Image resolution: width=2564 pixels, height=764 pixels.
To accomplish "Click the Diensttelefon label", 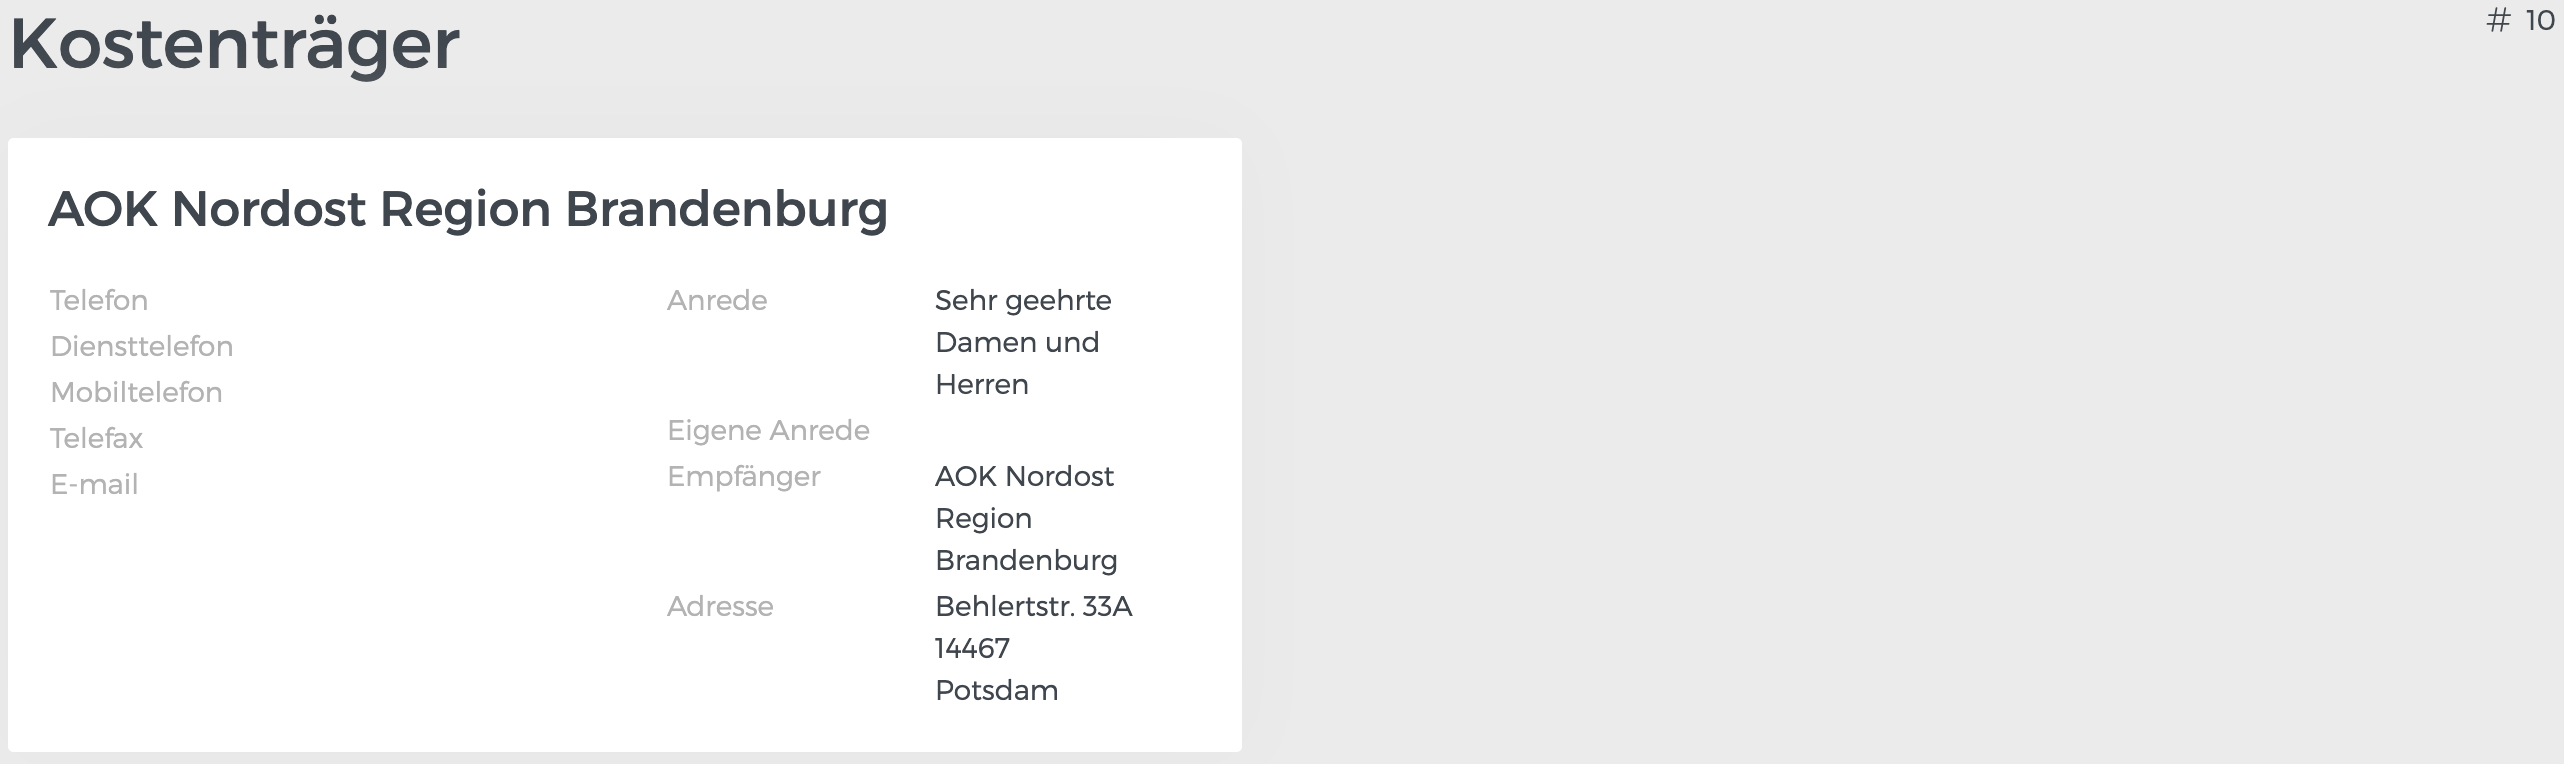I will tap(141, 346).
